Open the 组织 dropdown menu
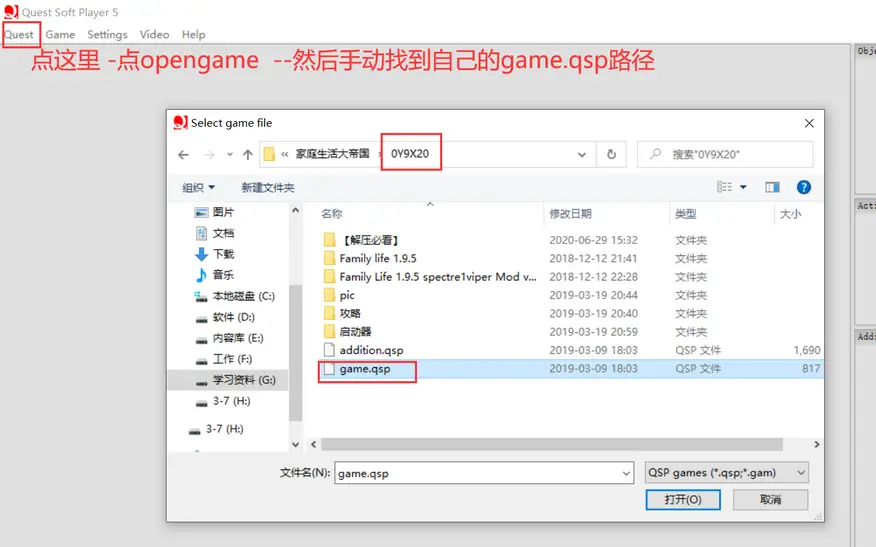Screen dimensions: 876x547 point(198,187)
